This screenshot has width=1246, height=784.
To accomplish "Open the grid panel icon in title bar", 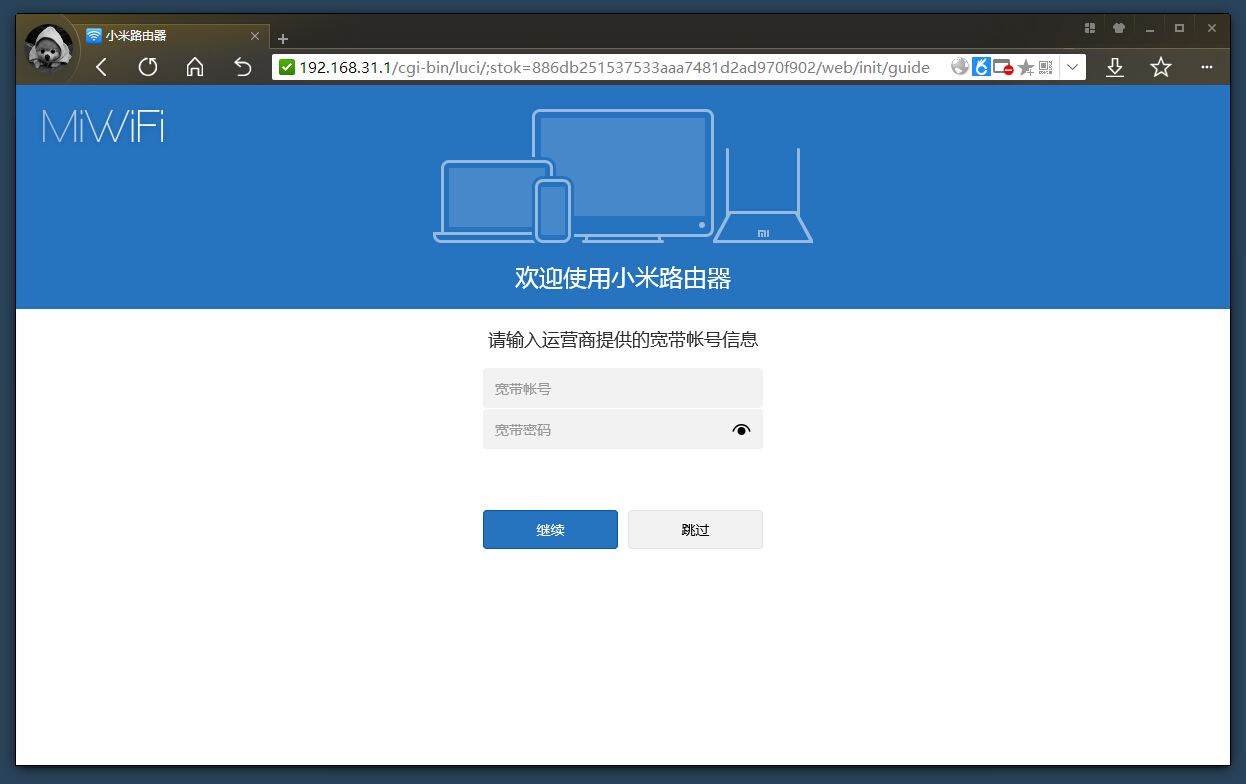I will click(1090, 28).
